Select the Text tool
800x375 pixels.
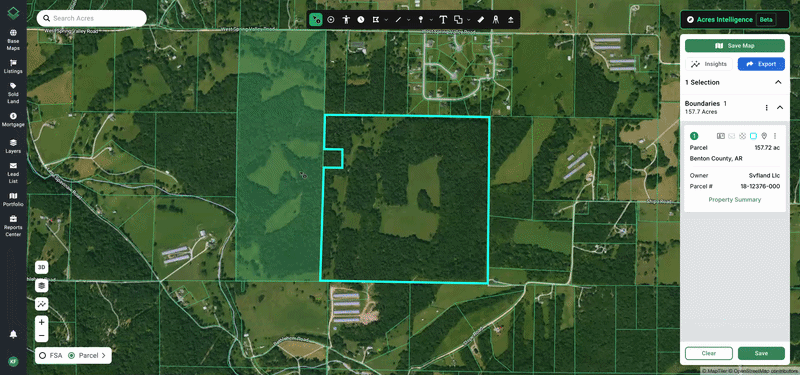tap(443, 19)
